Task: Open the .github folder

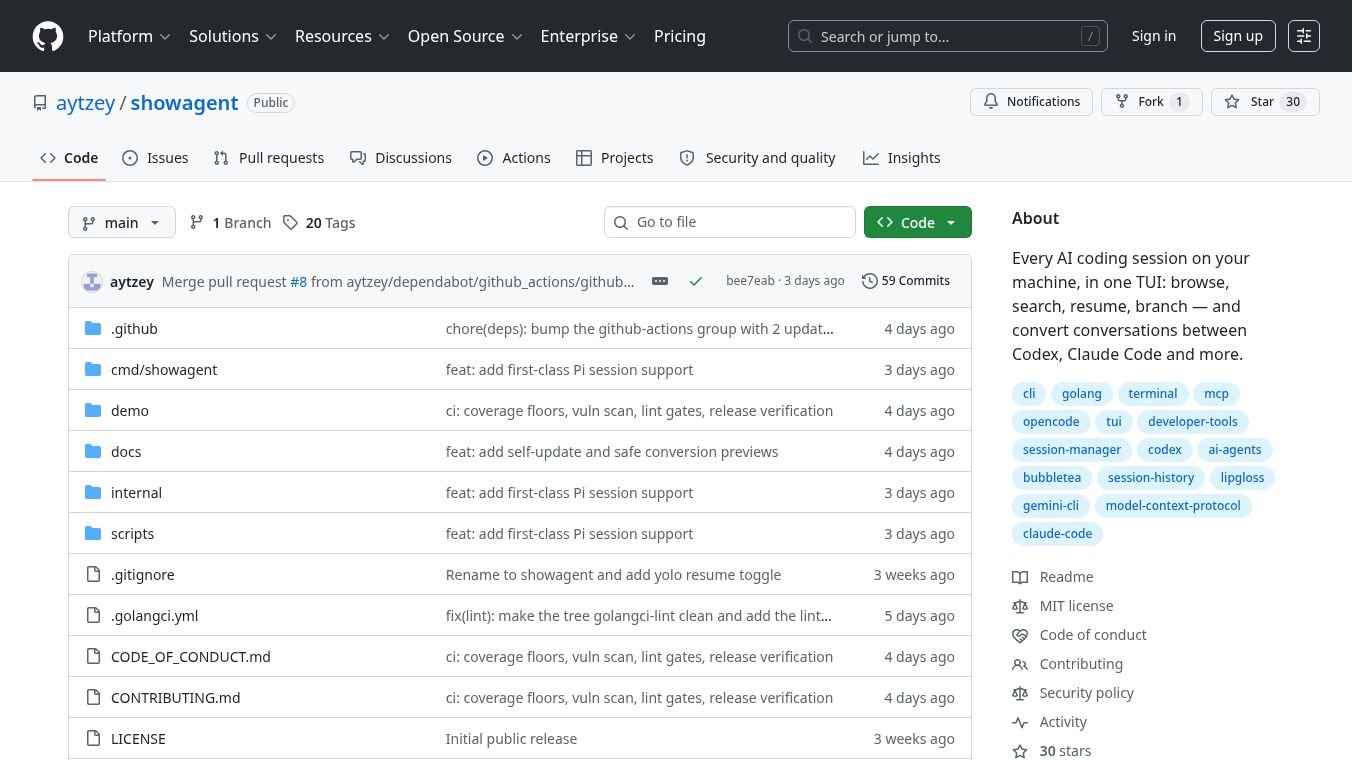Action: 134,329
